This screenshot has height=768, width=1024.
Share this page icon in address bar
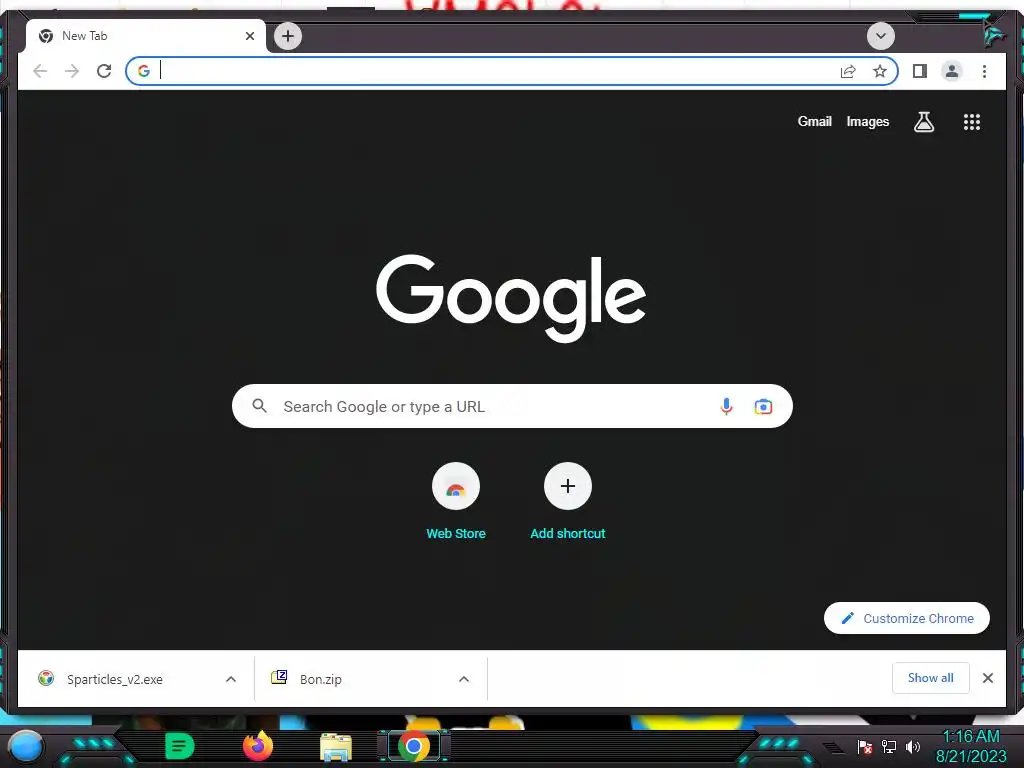coord(848,71)
